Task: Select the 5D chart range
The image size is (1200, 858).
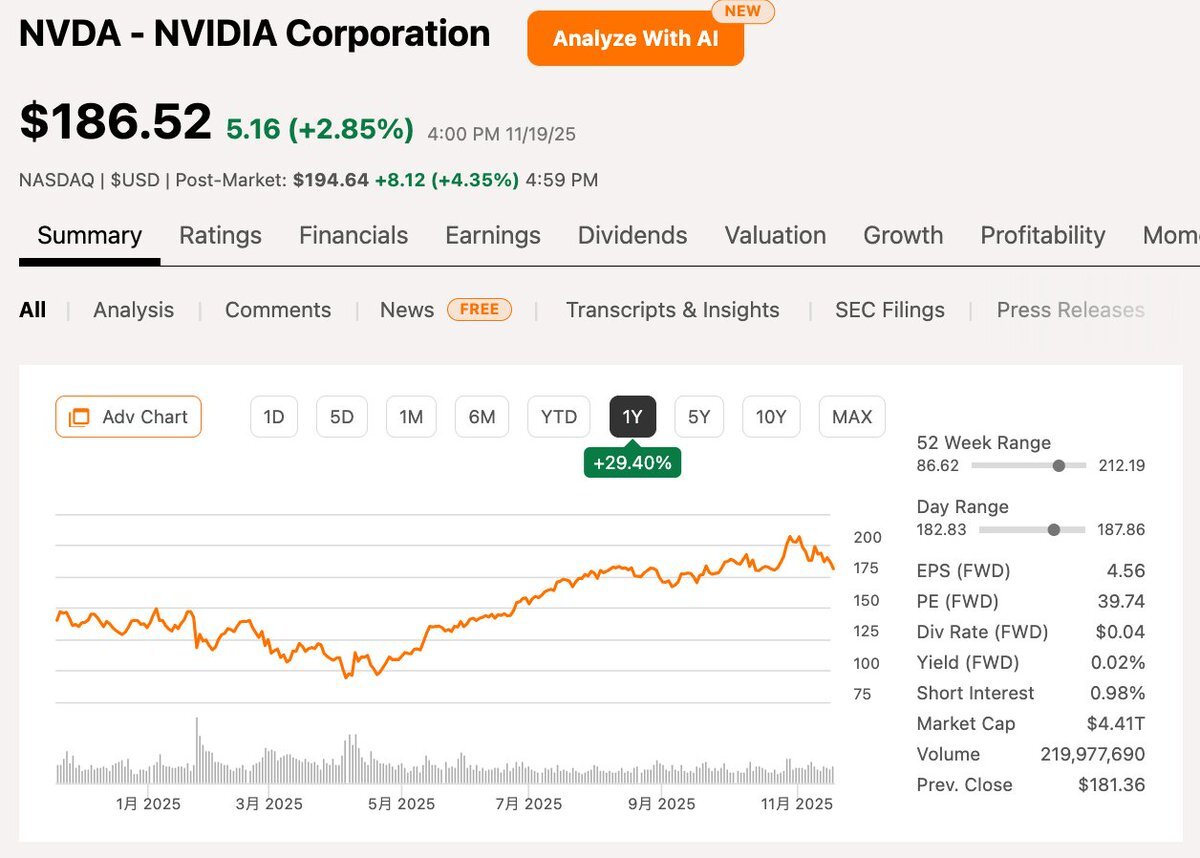Action: point(342,417)
